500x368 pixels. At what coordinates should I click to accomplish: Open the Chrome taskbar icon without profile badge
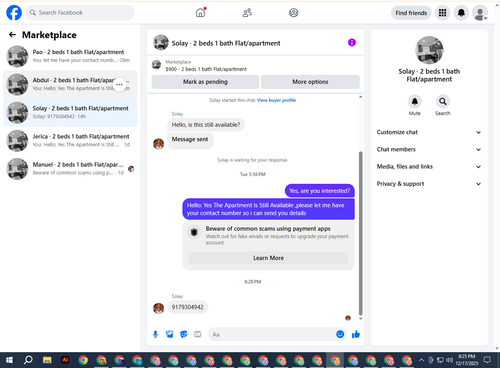[83, 360]
